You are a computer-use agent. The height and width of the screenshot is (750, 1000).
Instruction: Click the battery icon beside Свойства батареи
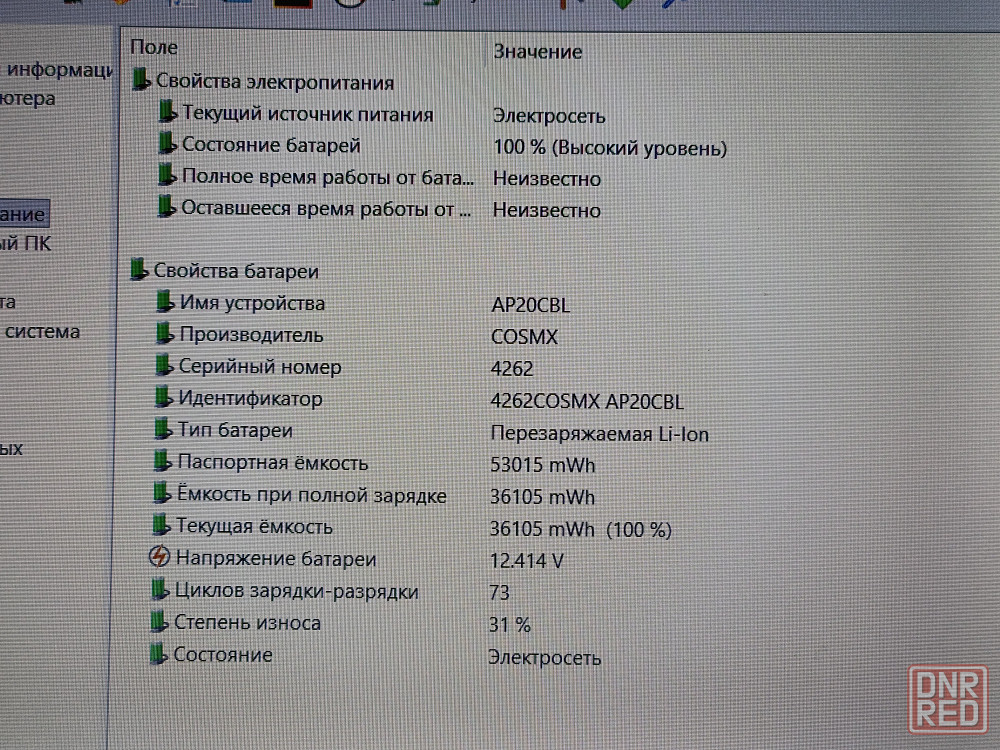(x=140, y=270)
